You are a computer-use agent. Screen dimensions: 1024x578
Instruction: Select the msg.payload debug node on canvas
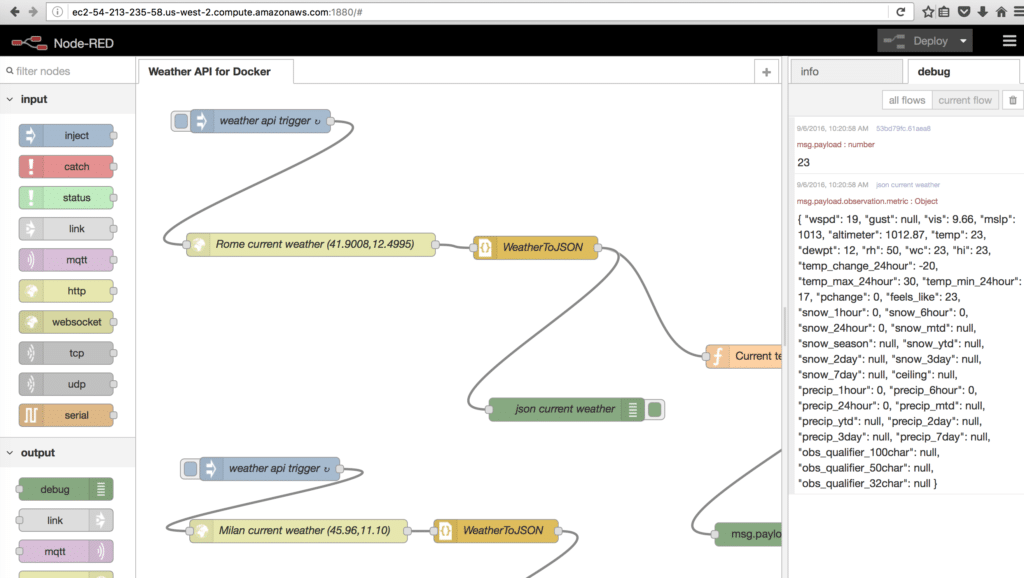(748, 534)
